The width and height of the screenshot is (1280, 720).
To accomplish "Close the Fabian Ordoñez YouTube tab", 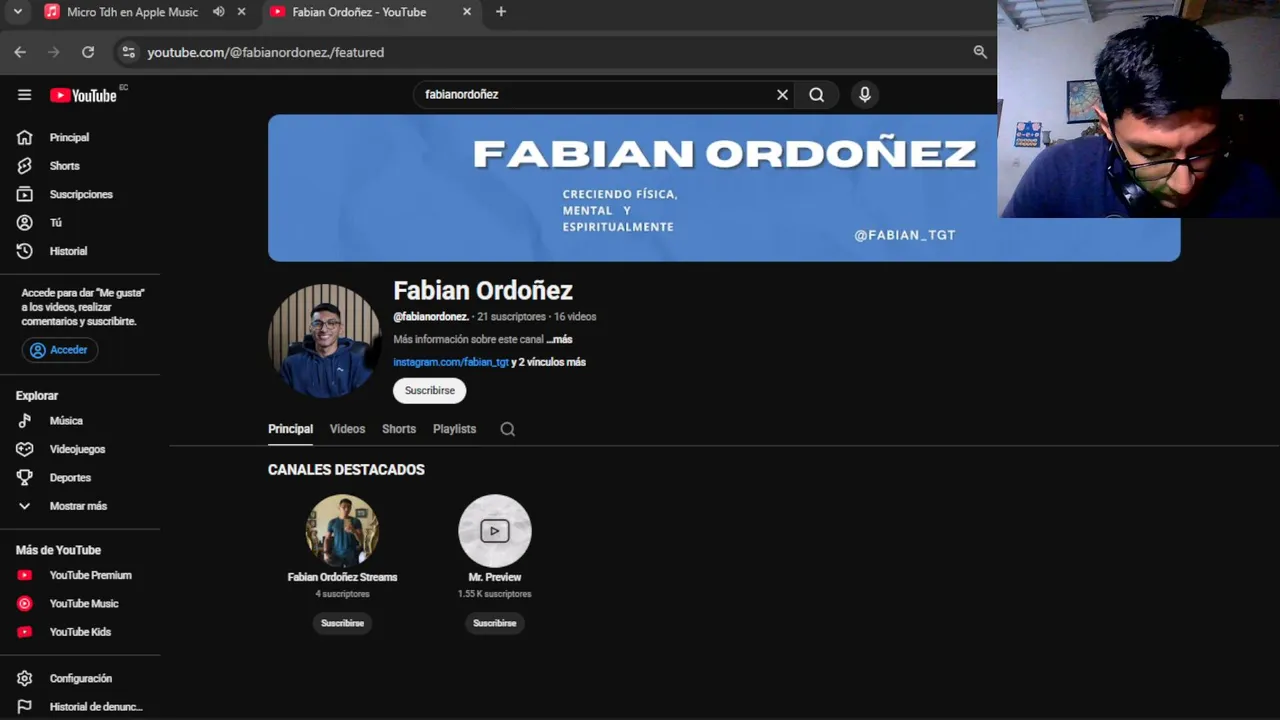I will 467,12.
